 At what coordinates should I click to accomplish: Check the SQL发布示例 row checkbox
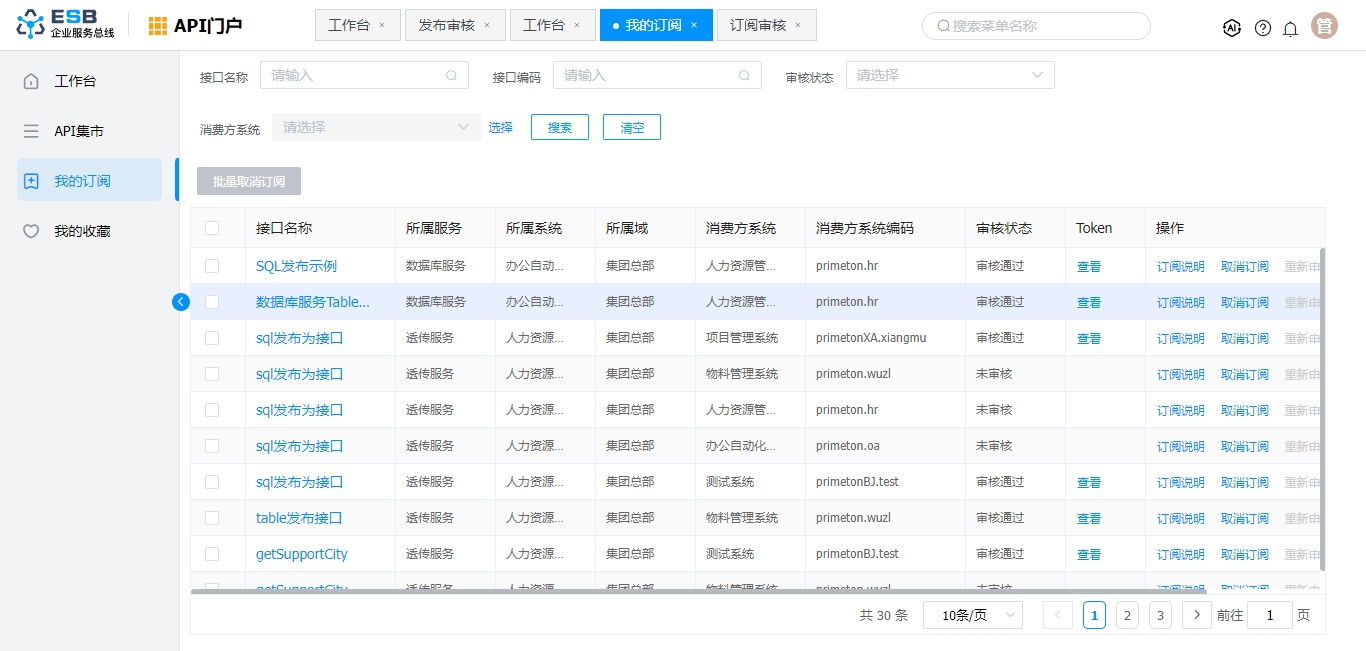(x=212, y=266)
